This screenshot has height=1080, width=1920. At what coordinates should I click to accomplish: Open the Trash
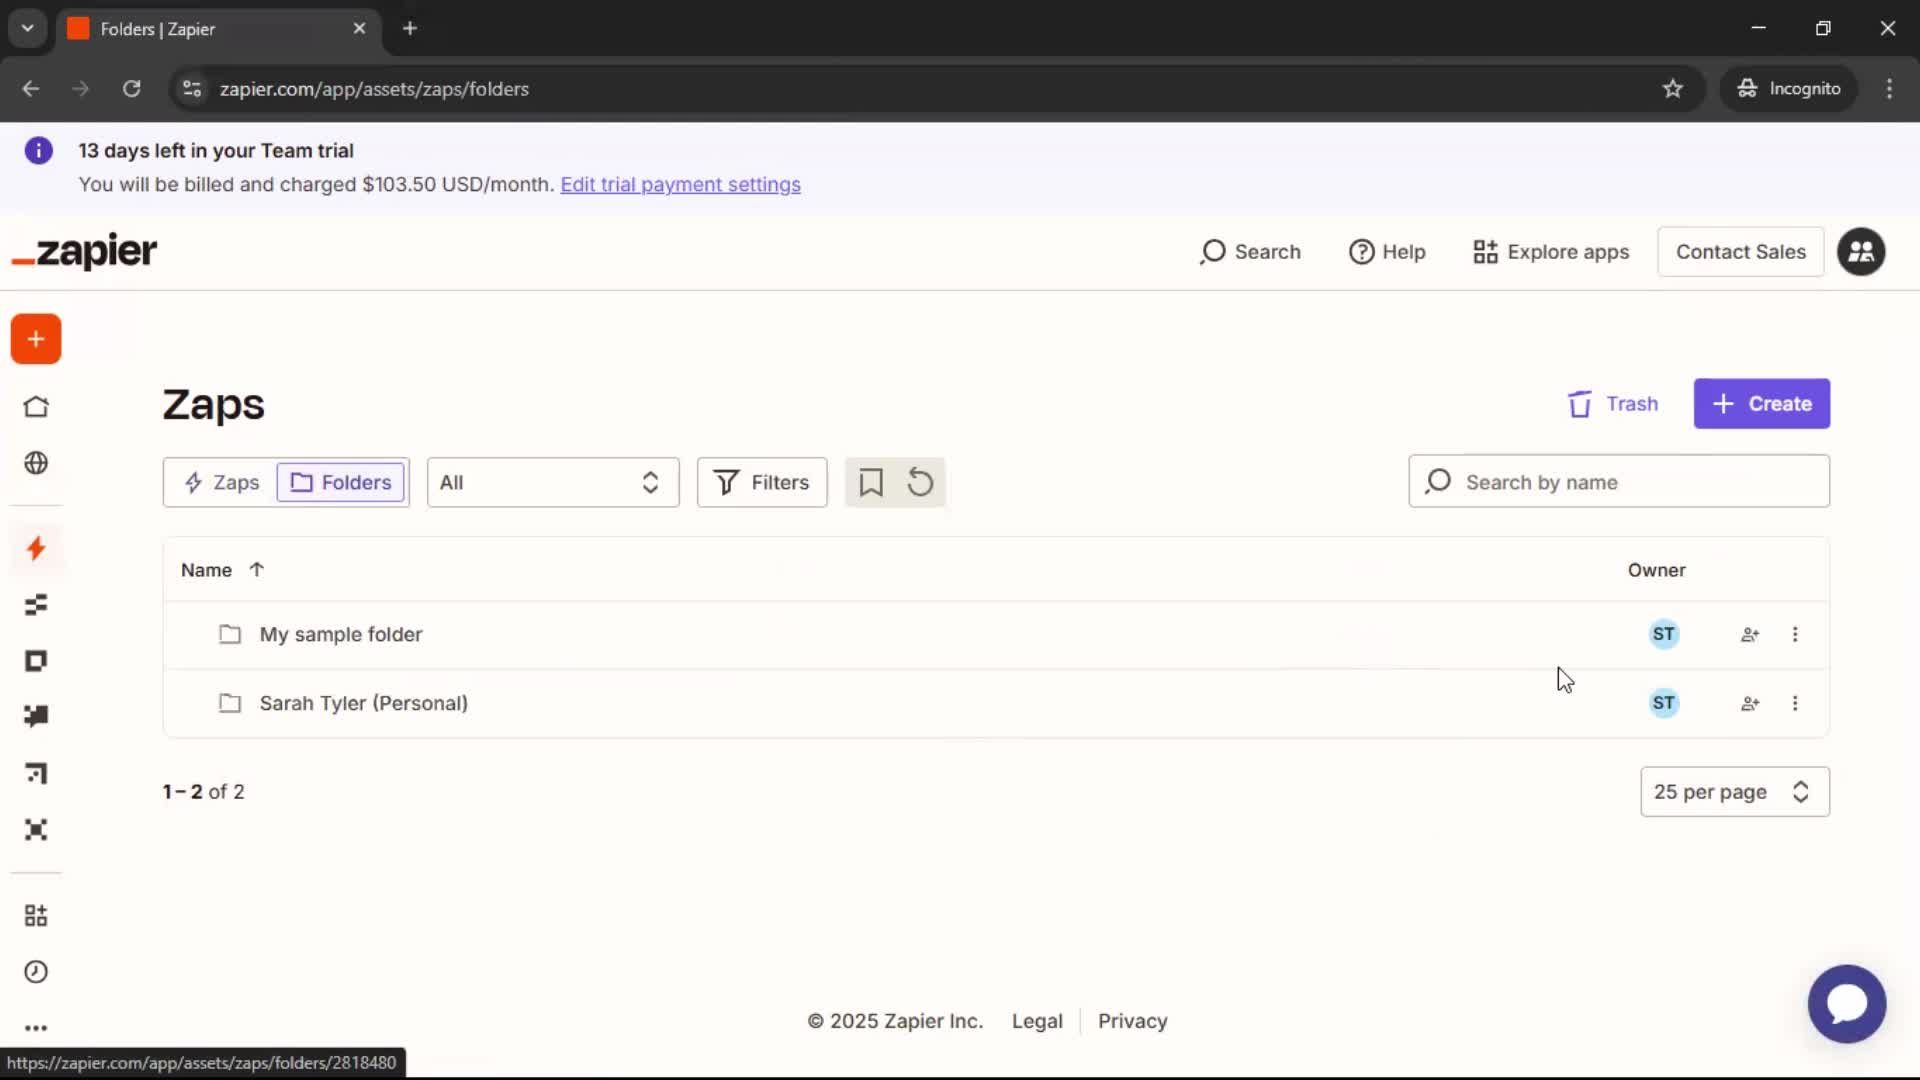click(x=1612, y=404)
